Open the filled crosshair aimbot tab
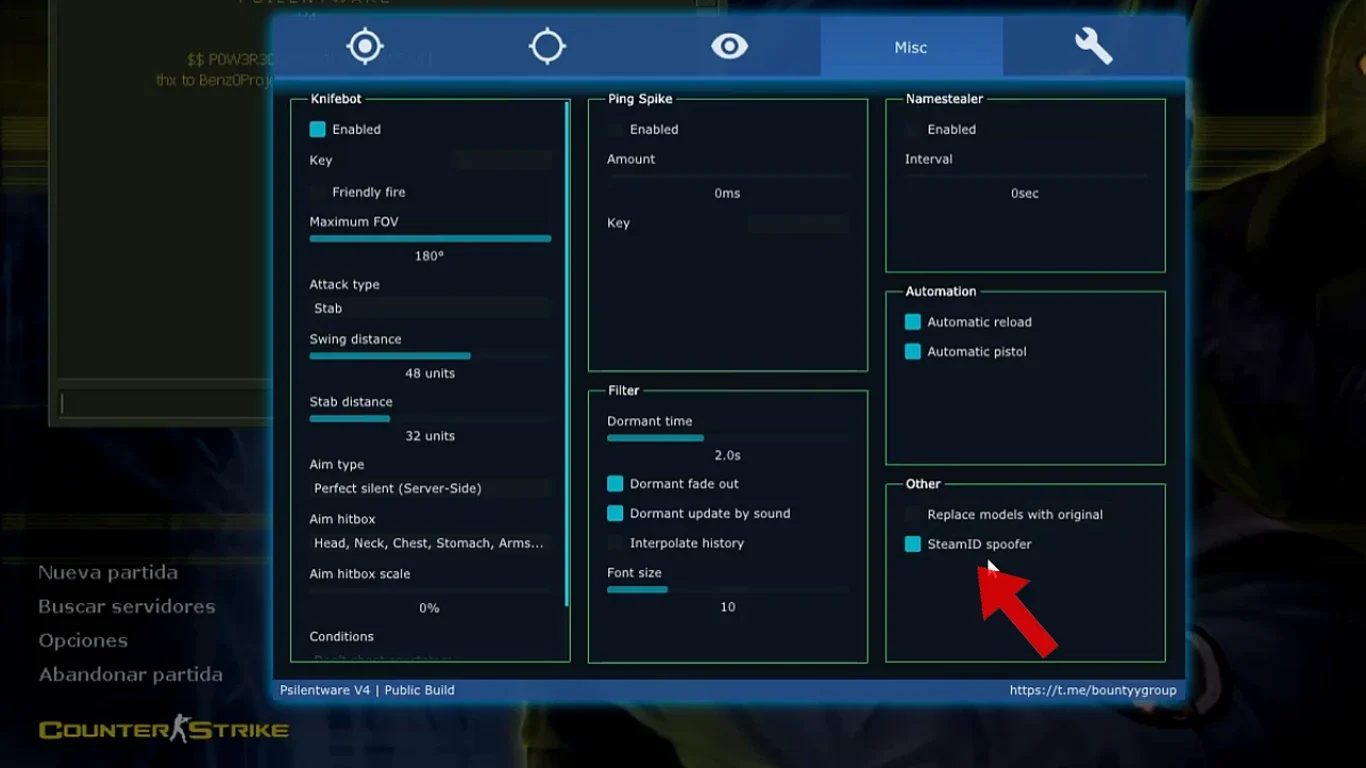1366x768 pixels. point(365,46)
